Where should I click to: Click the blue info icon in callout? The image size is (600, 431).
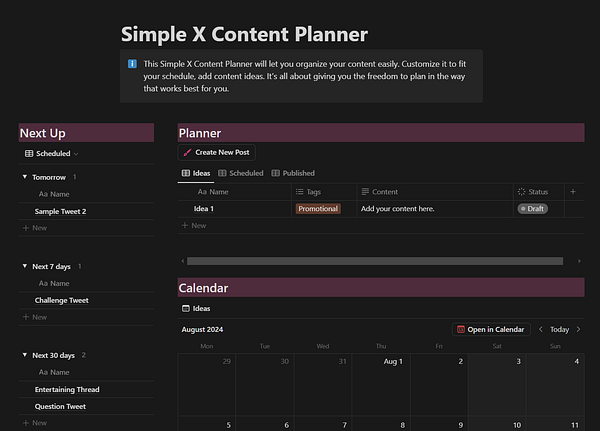tap(133, 64)
